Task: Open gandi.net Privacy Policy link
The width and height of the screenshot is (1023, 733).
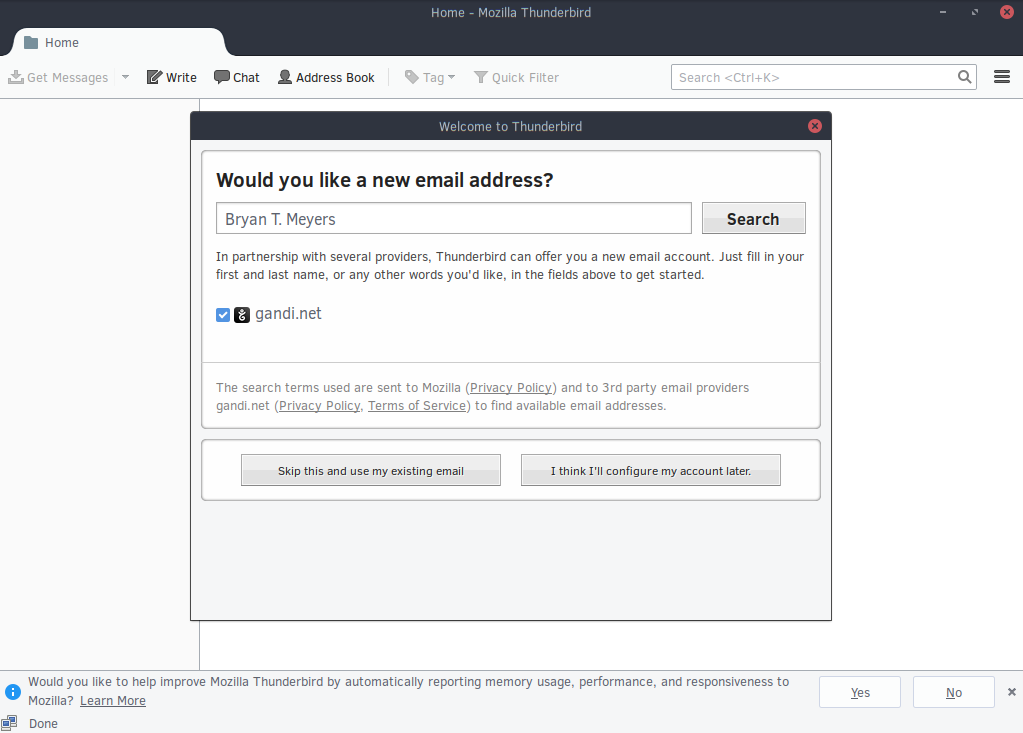Action: pos(320,406)
